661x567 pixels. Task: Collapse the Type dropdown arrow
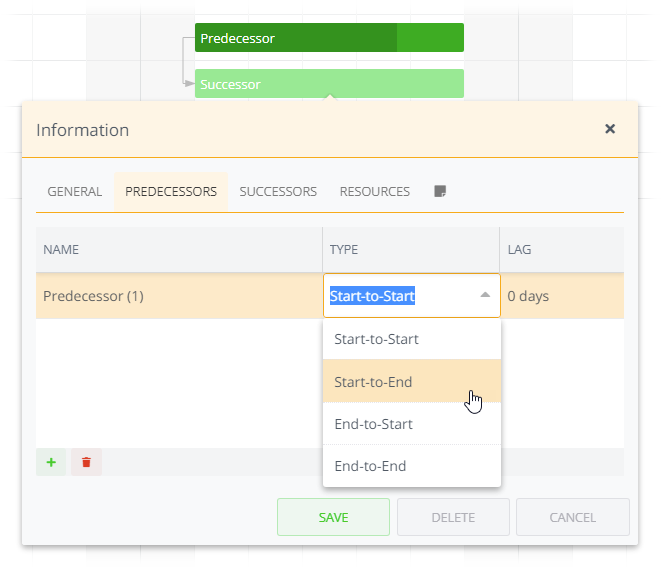click(485, 296)
